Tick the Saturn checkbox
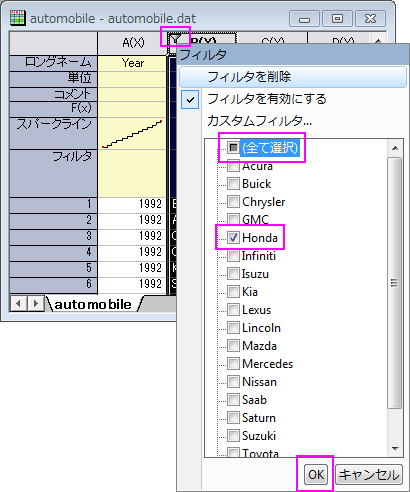The image size is (410, 492). (x=233, y=418)
